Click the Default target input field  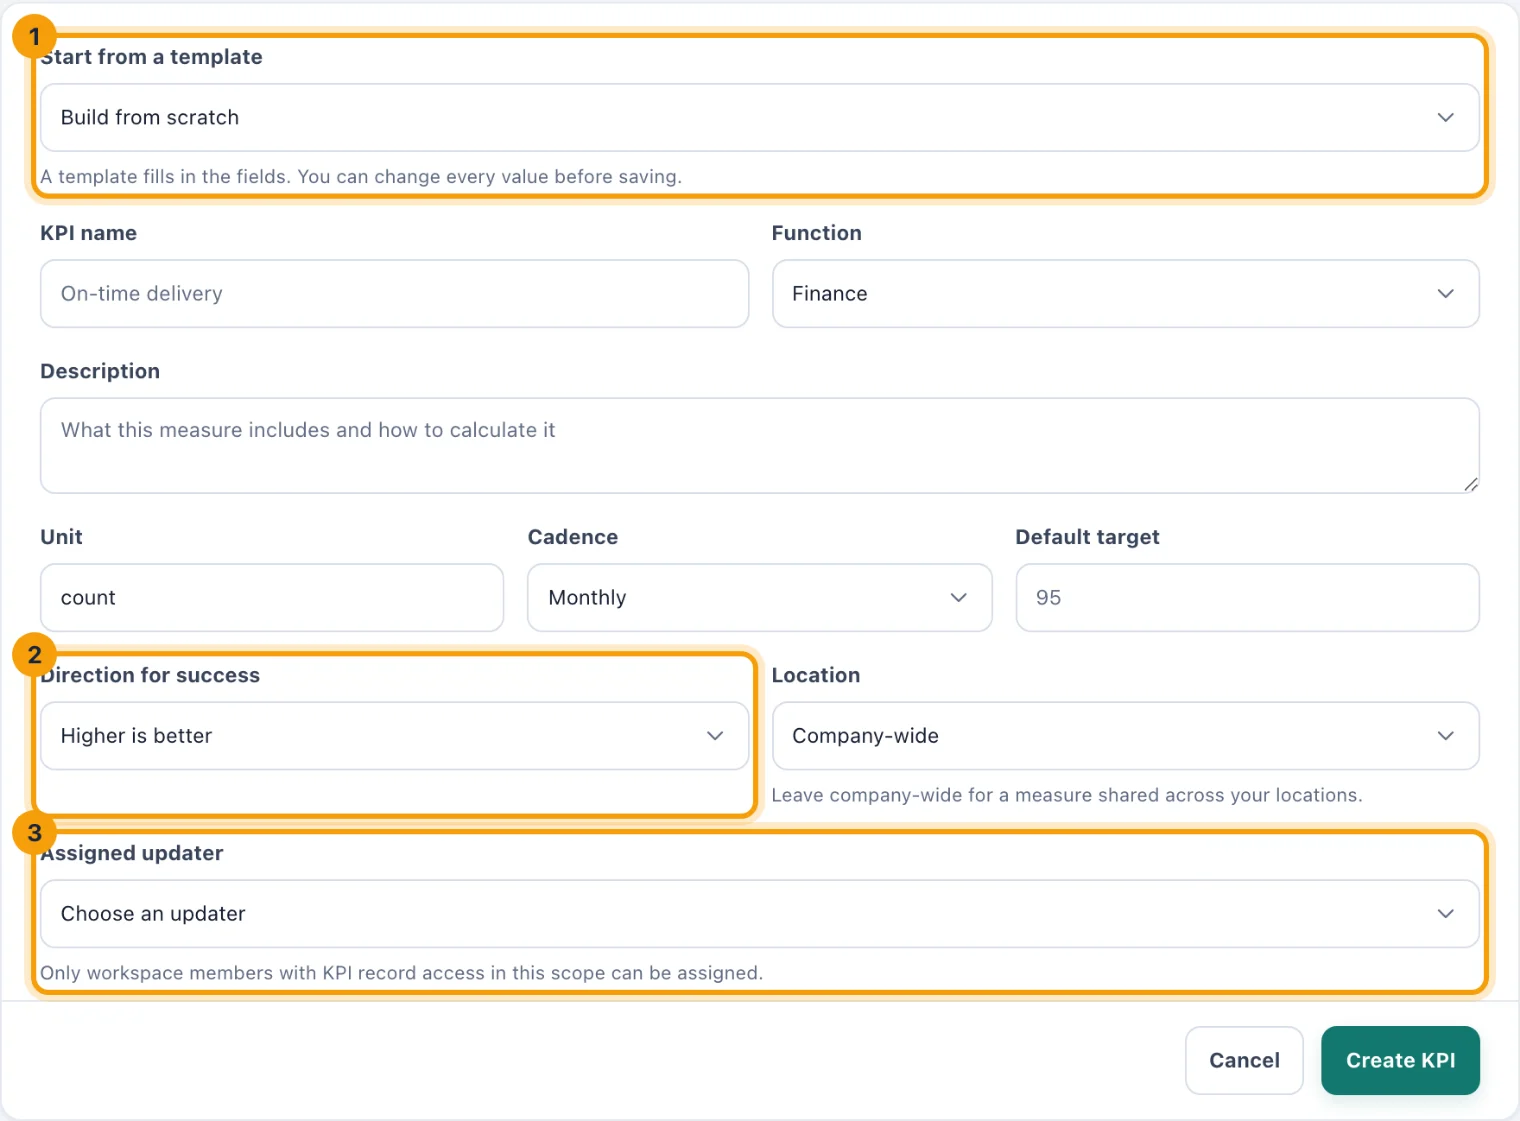pyautogui.click(x=1247, y=598)
